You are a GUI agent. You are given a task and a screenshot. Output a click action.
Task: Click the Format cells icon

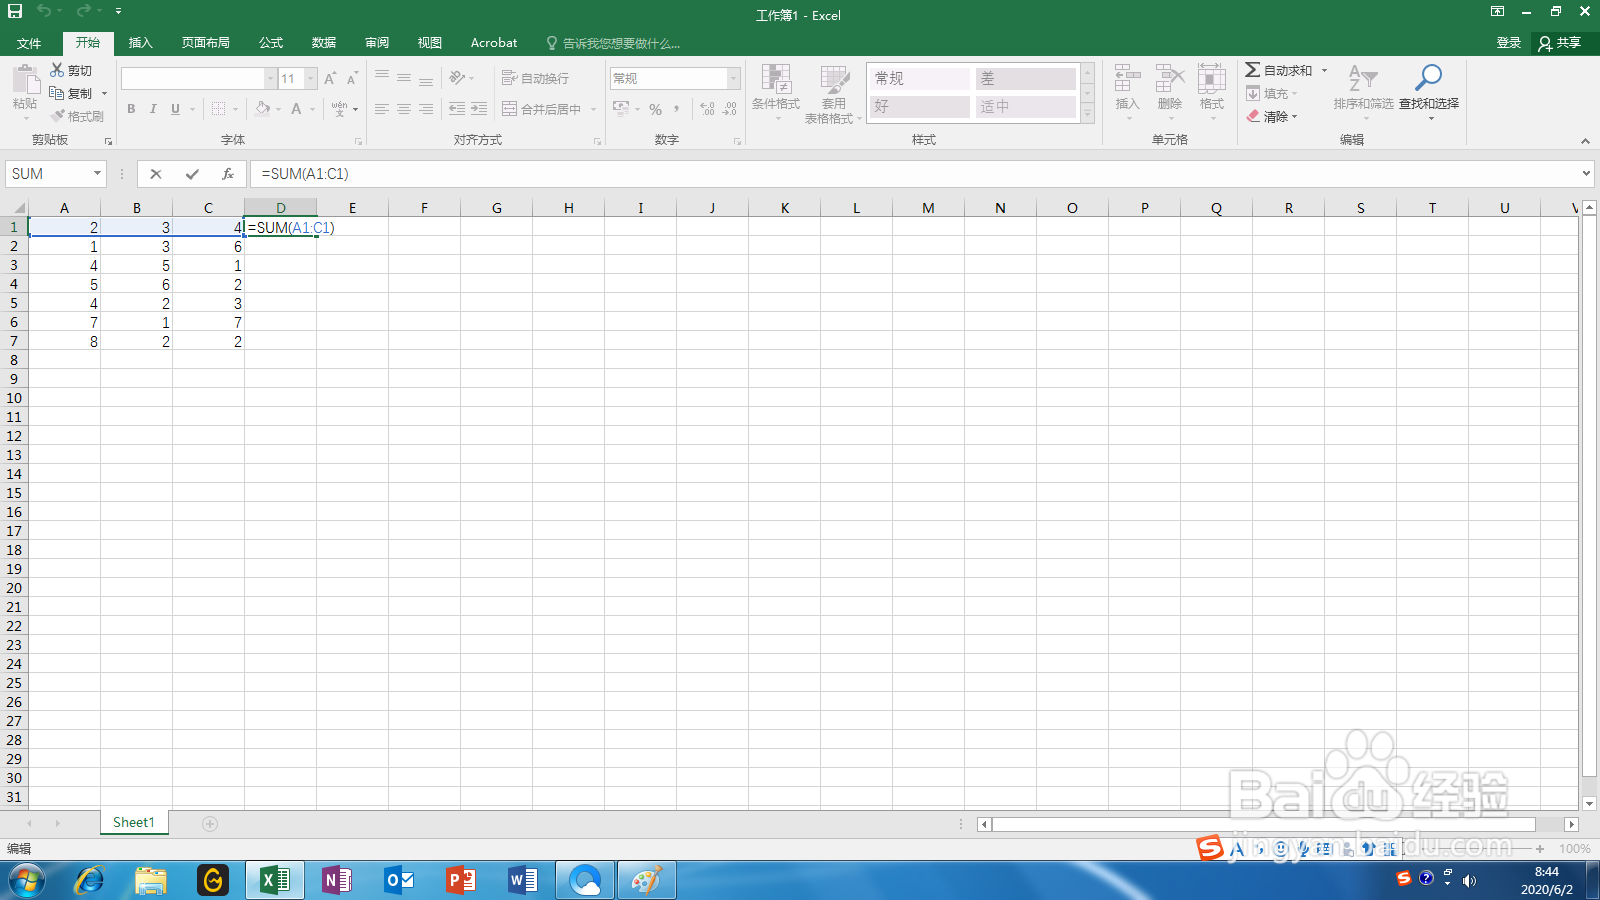click(x=1212, y=79)
